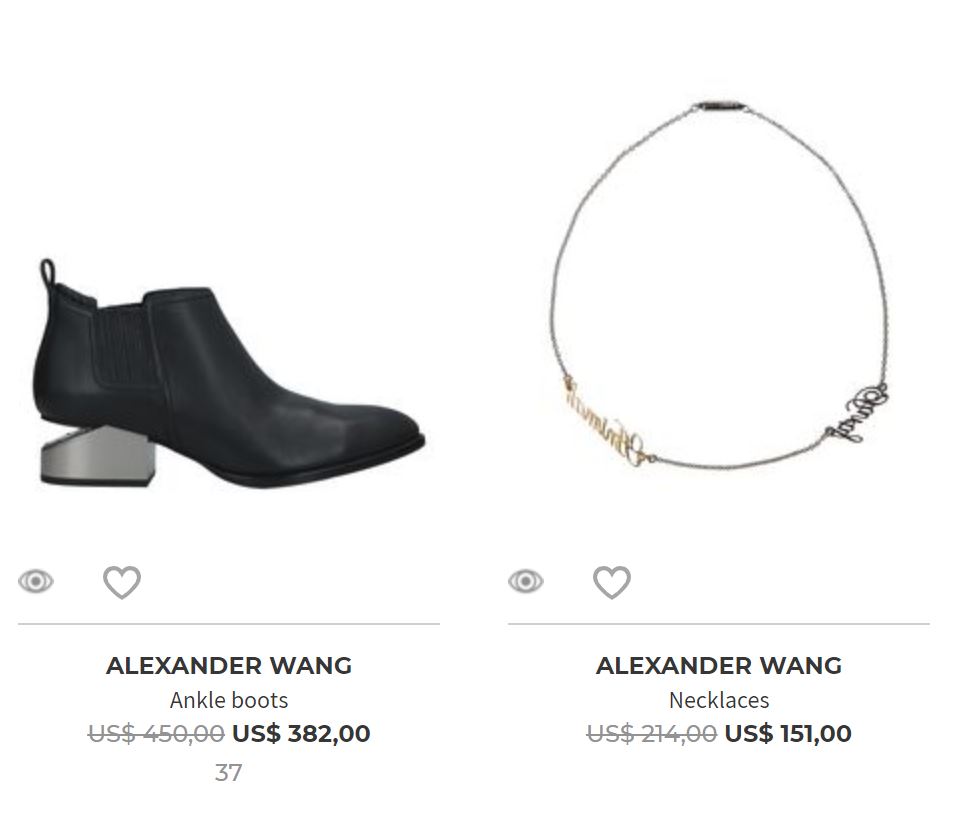
Task: Click the boot's heel pull tab
Action: point(48,272)
